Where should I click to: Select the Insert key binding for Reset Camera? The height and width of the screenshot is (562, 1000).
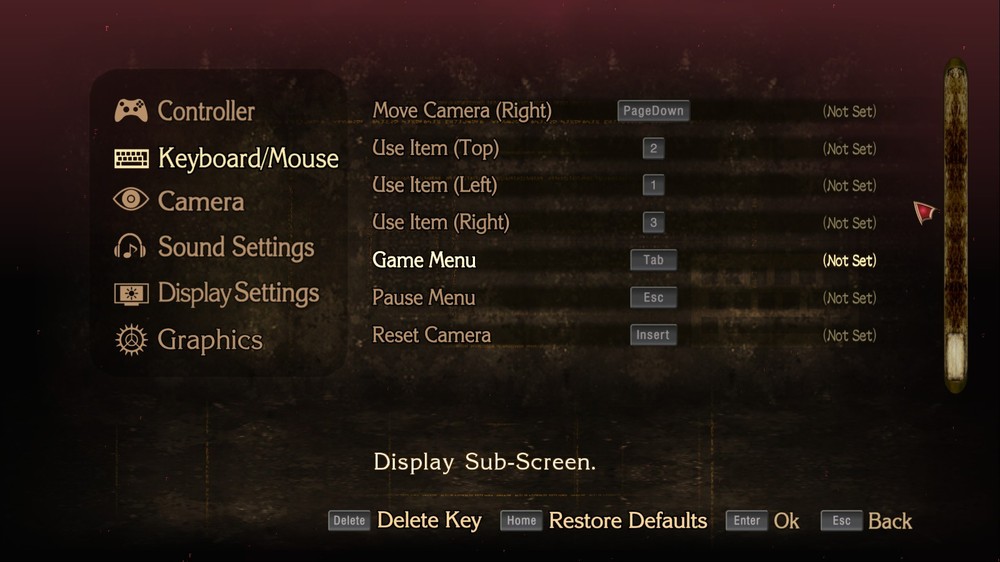click(x=653, y=334)
